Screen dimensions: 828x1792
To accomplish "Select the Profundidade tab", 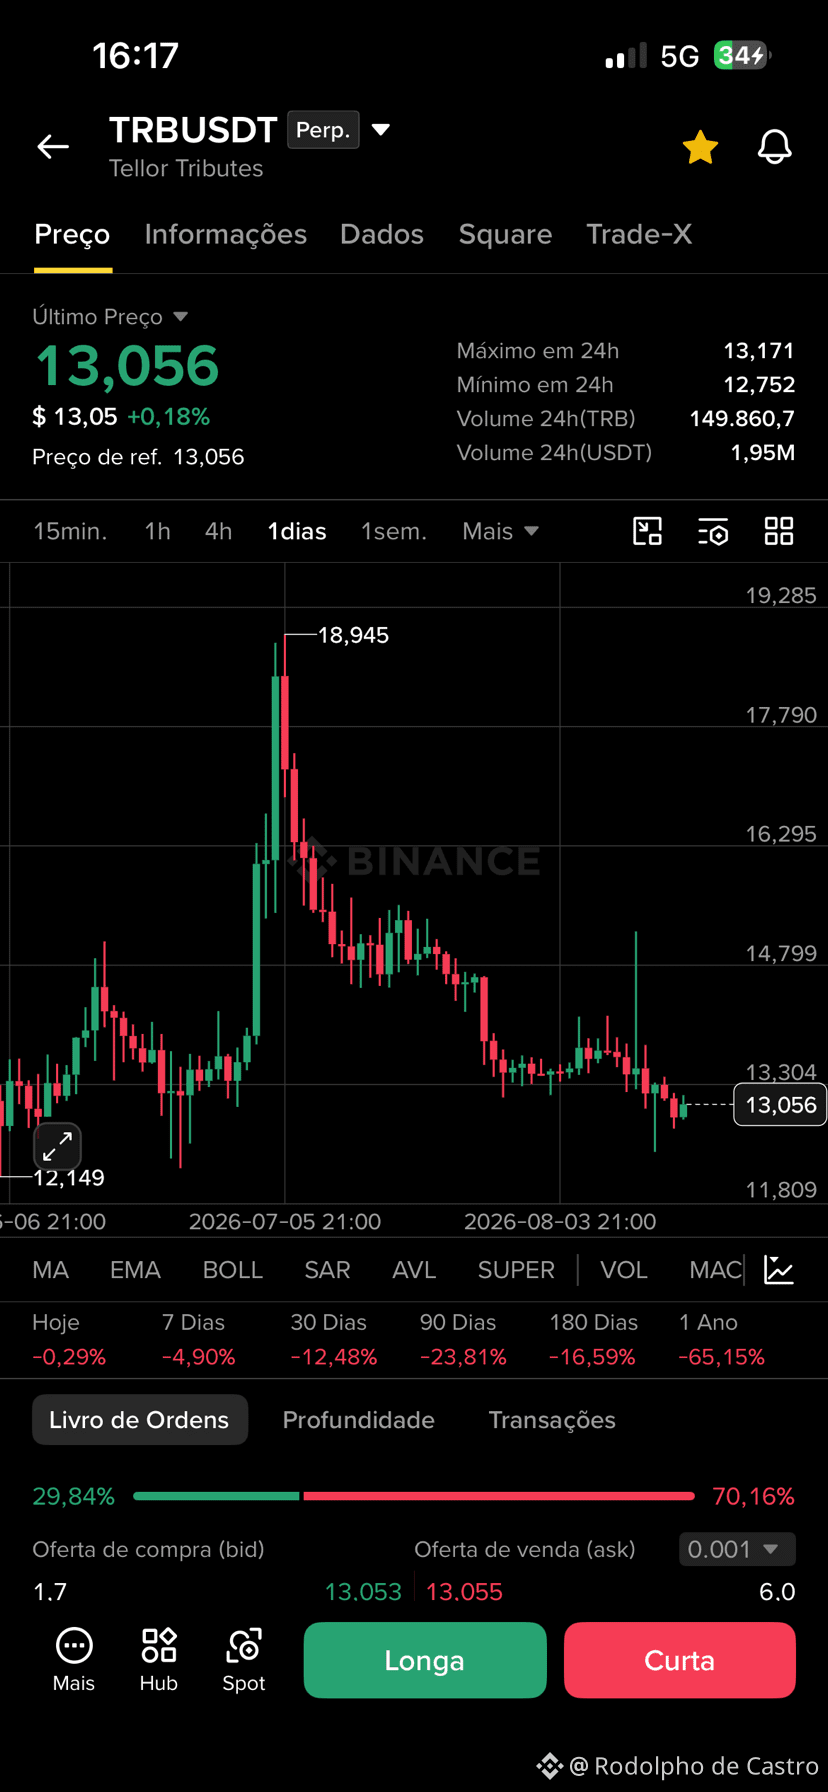I will (358, 1420).
